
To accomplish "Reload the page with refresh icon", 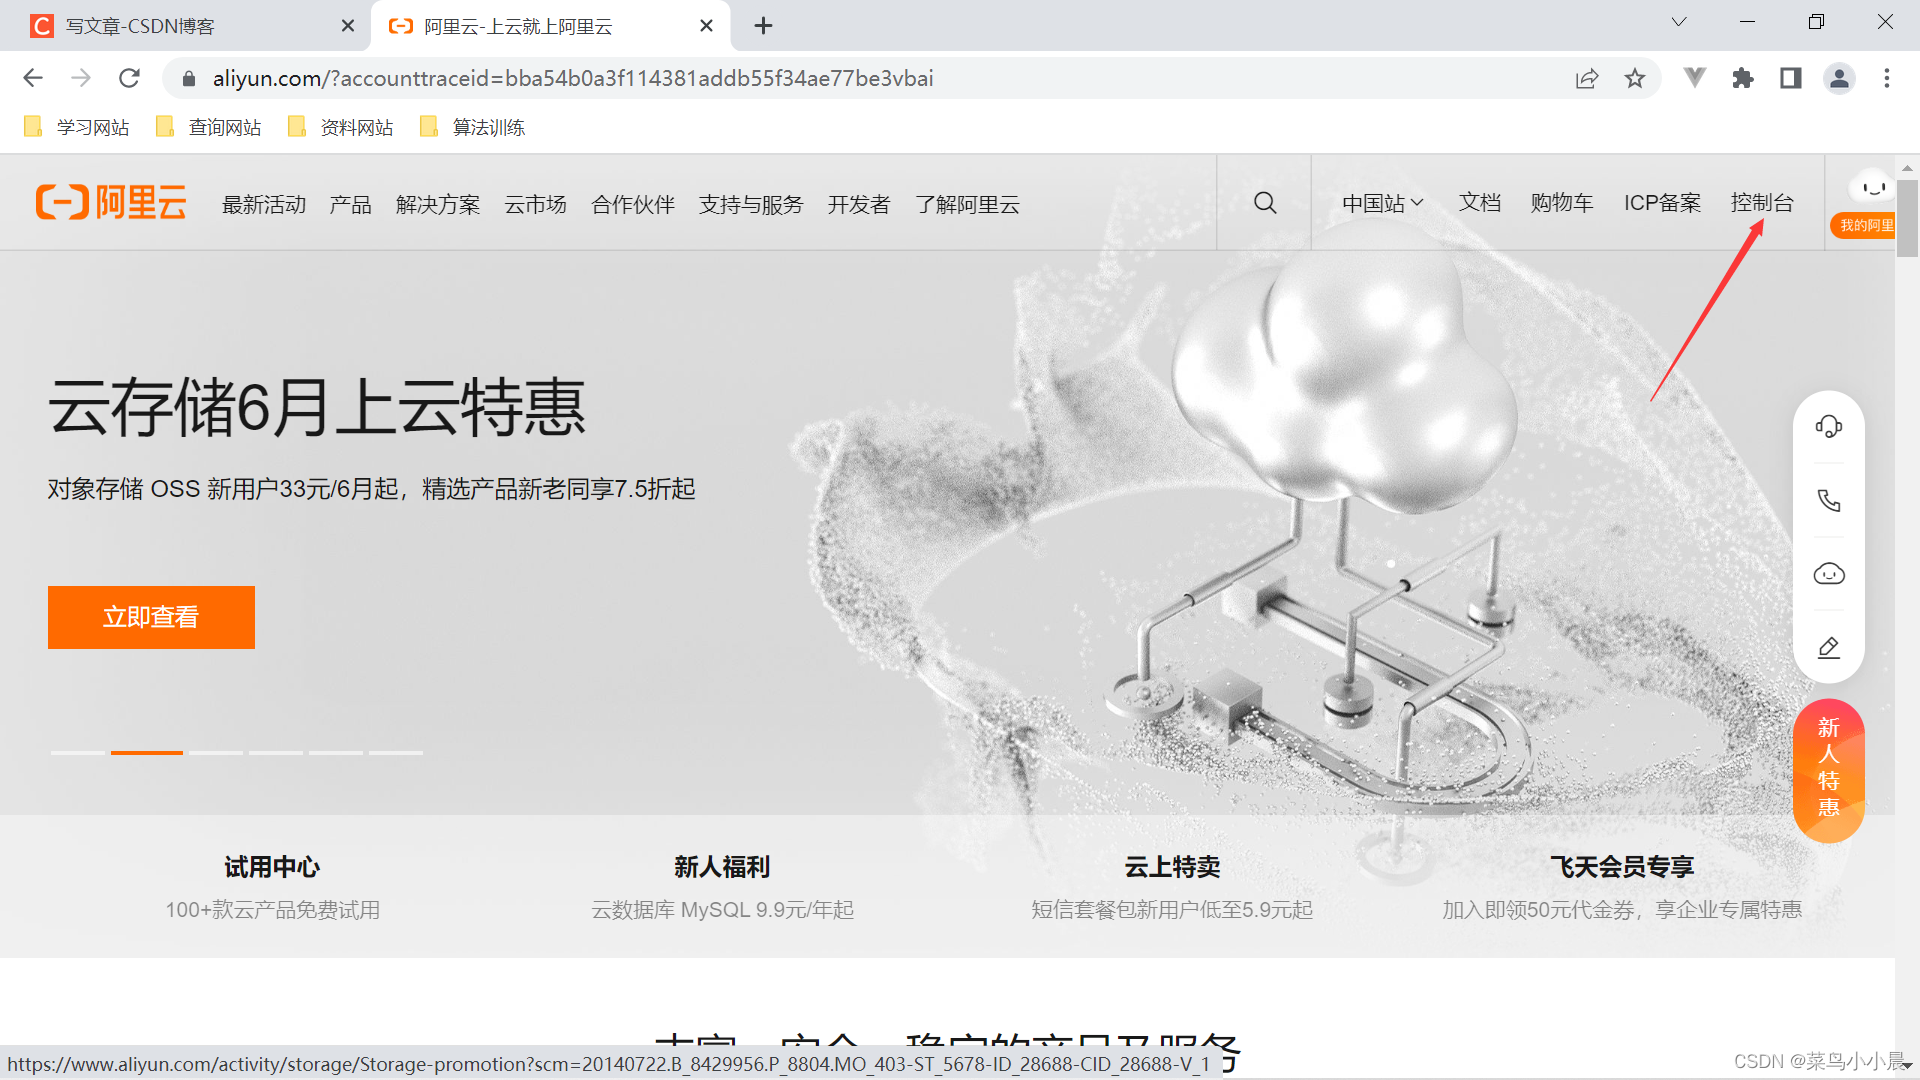I will (x=129, y=78).
